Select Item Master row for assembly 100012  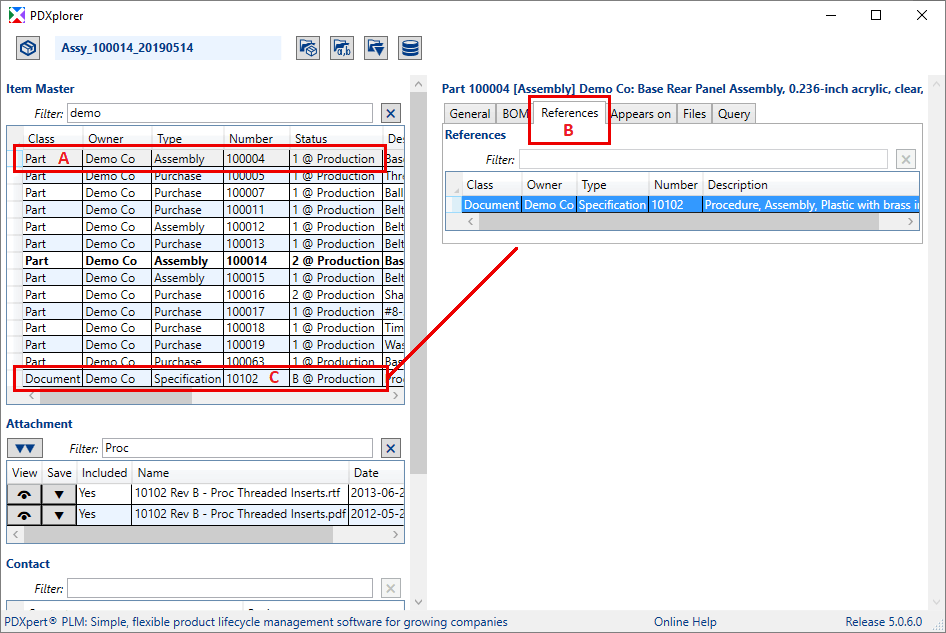[208, 227]
